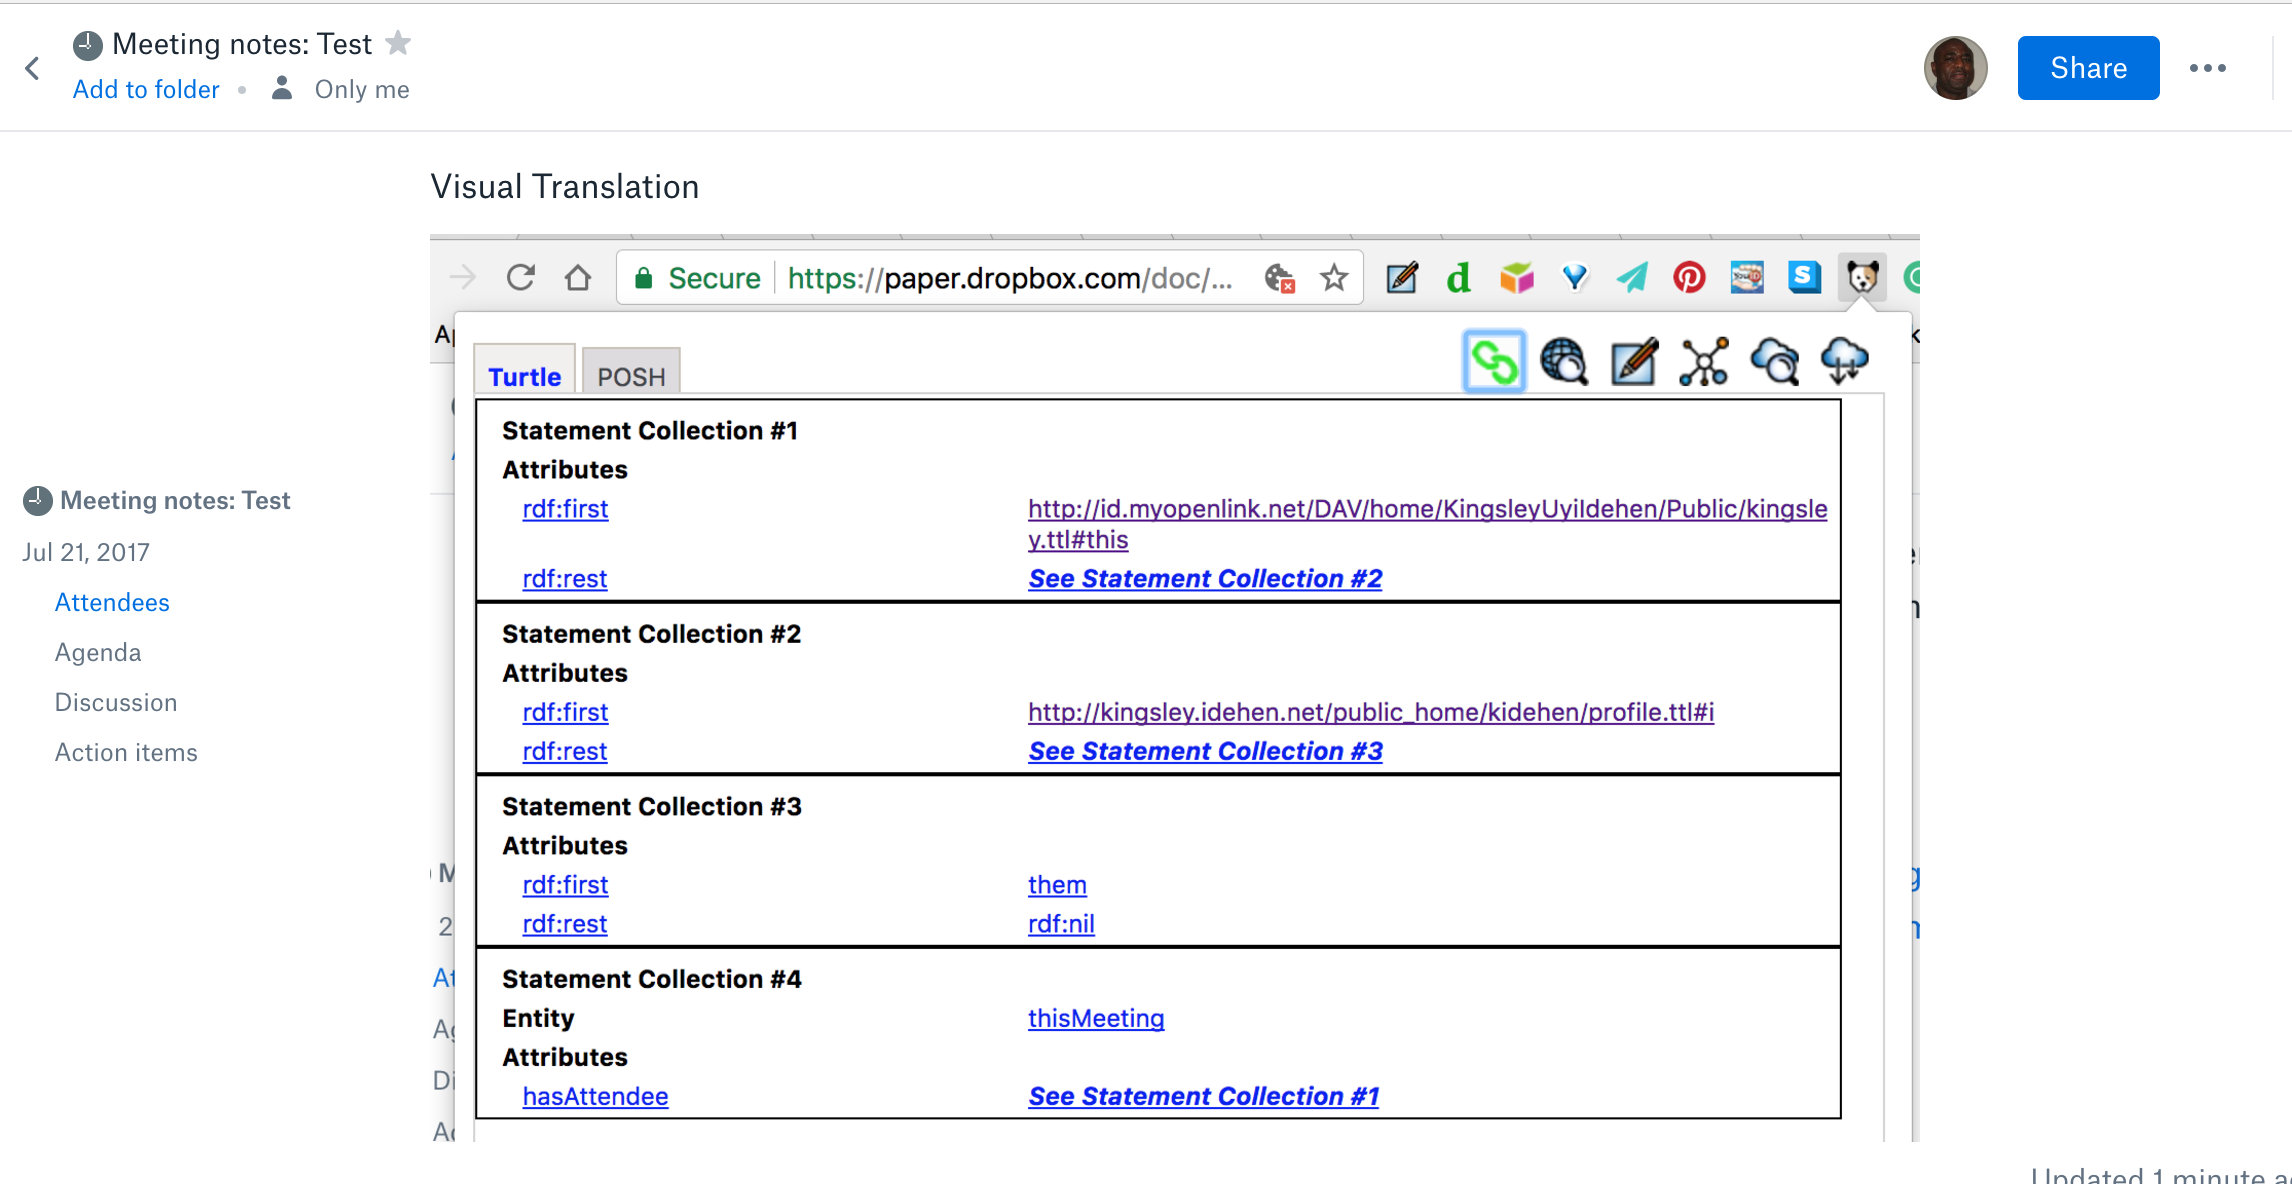The height and width of the screenshot is (1184, 2292).
Task: Click the cloud search icon in the popup
Action: pyautogui.click(x=1774, y=362)
